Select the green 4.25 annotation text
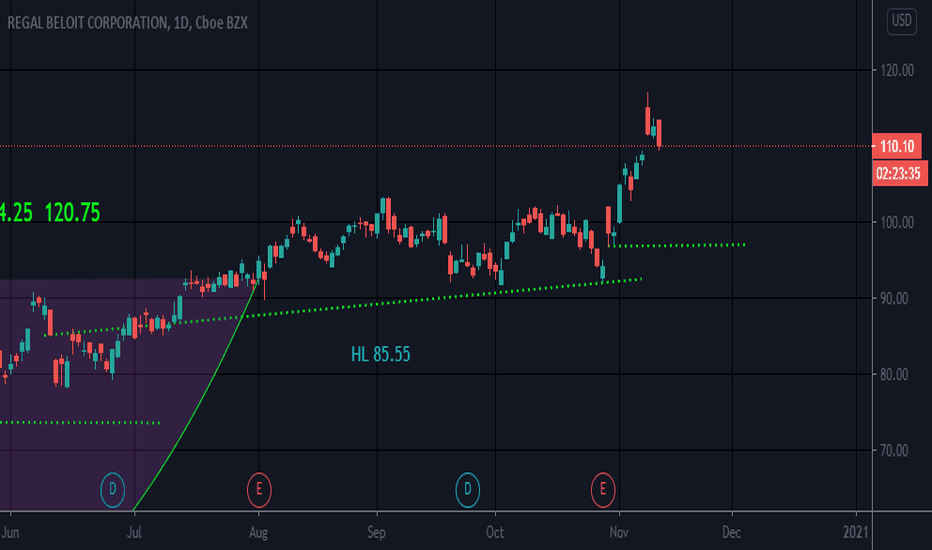 [16, 212]
